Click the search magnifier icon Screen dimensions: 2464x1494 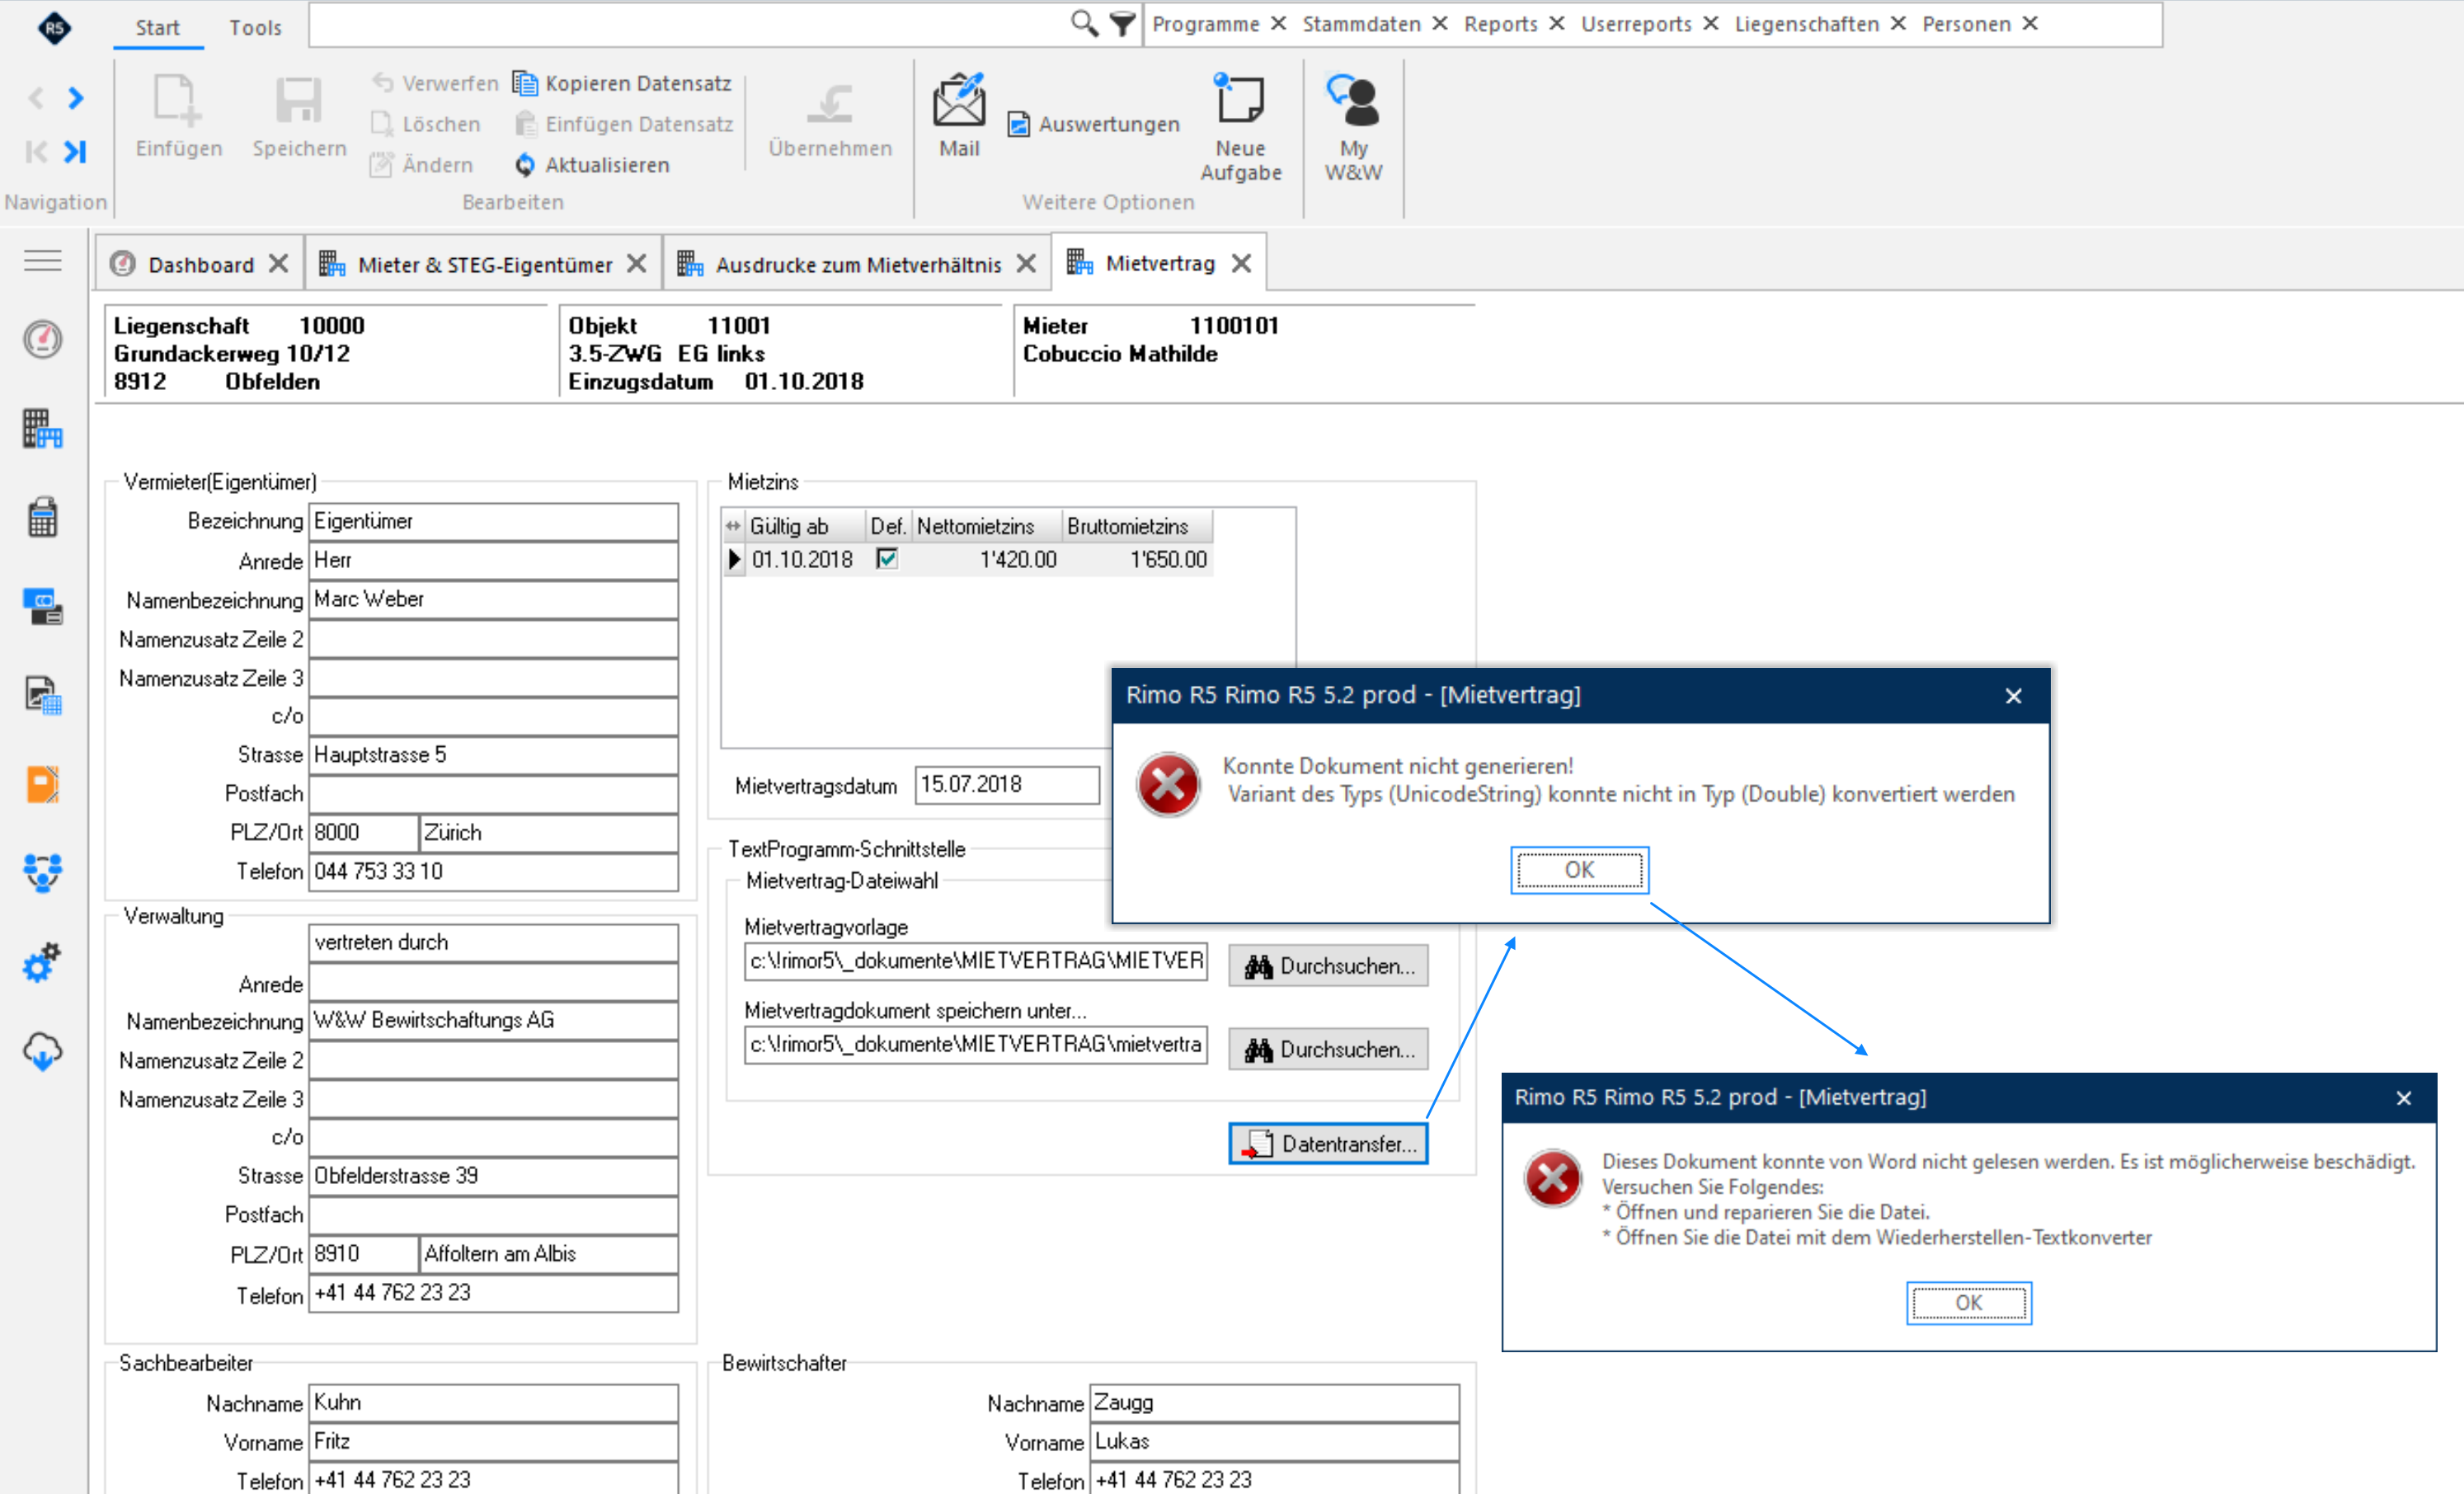click(1083, 23)
